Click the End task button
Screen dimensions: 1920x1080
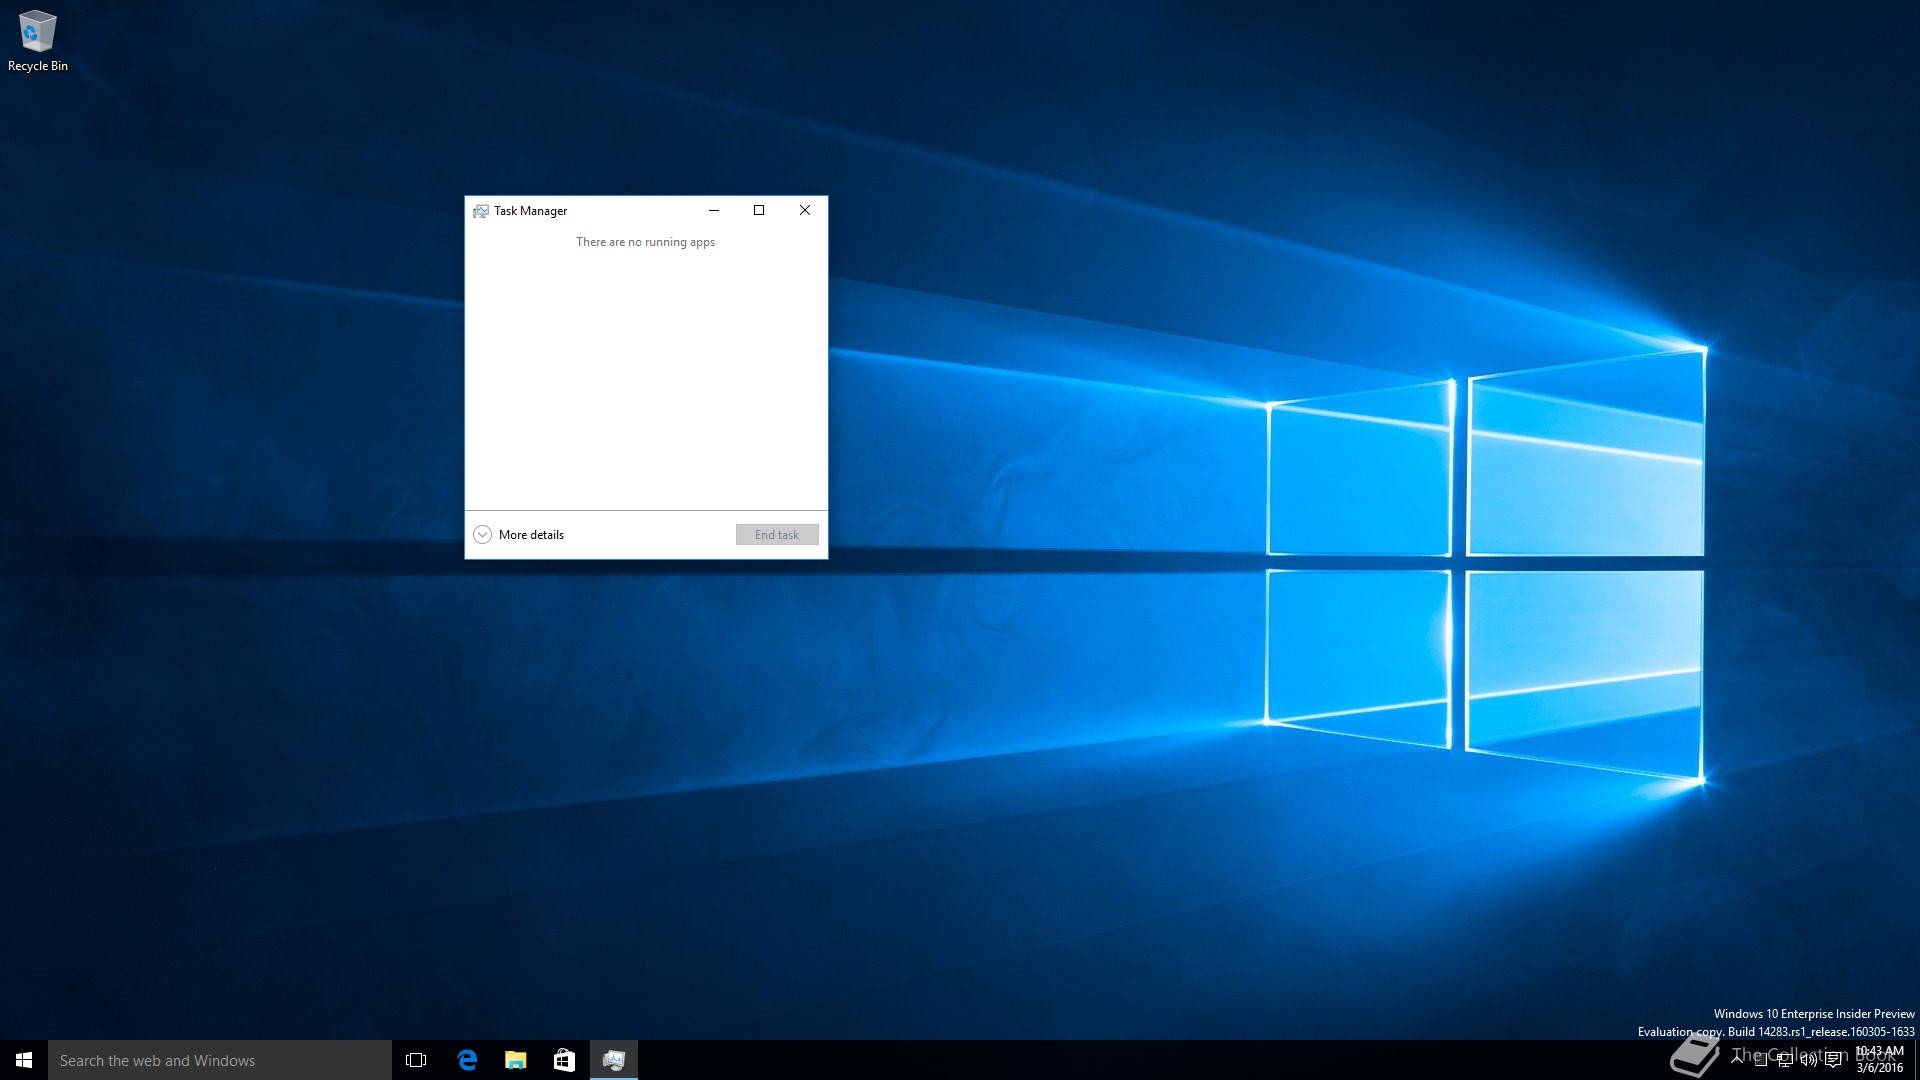click(x=777, y=535)
